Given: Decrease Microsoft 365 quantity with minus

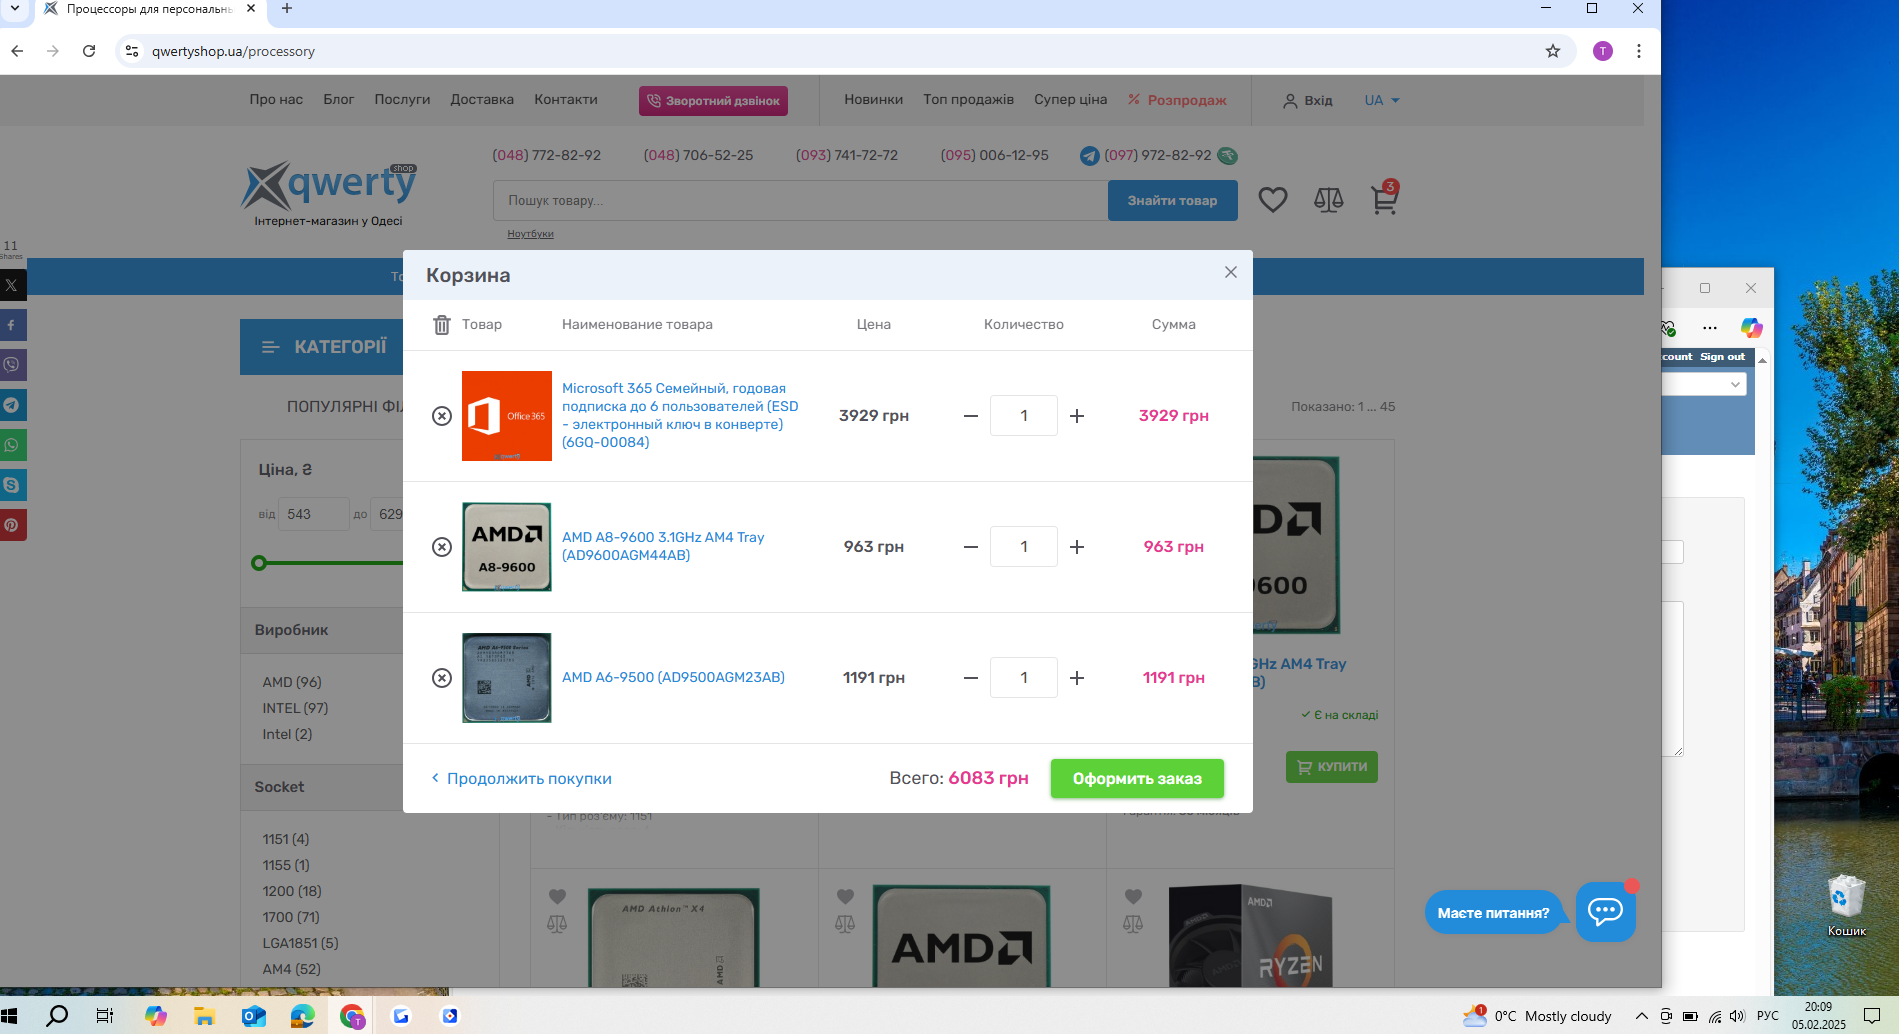Looking at the screenshot, I should coord(971,416).
